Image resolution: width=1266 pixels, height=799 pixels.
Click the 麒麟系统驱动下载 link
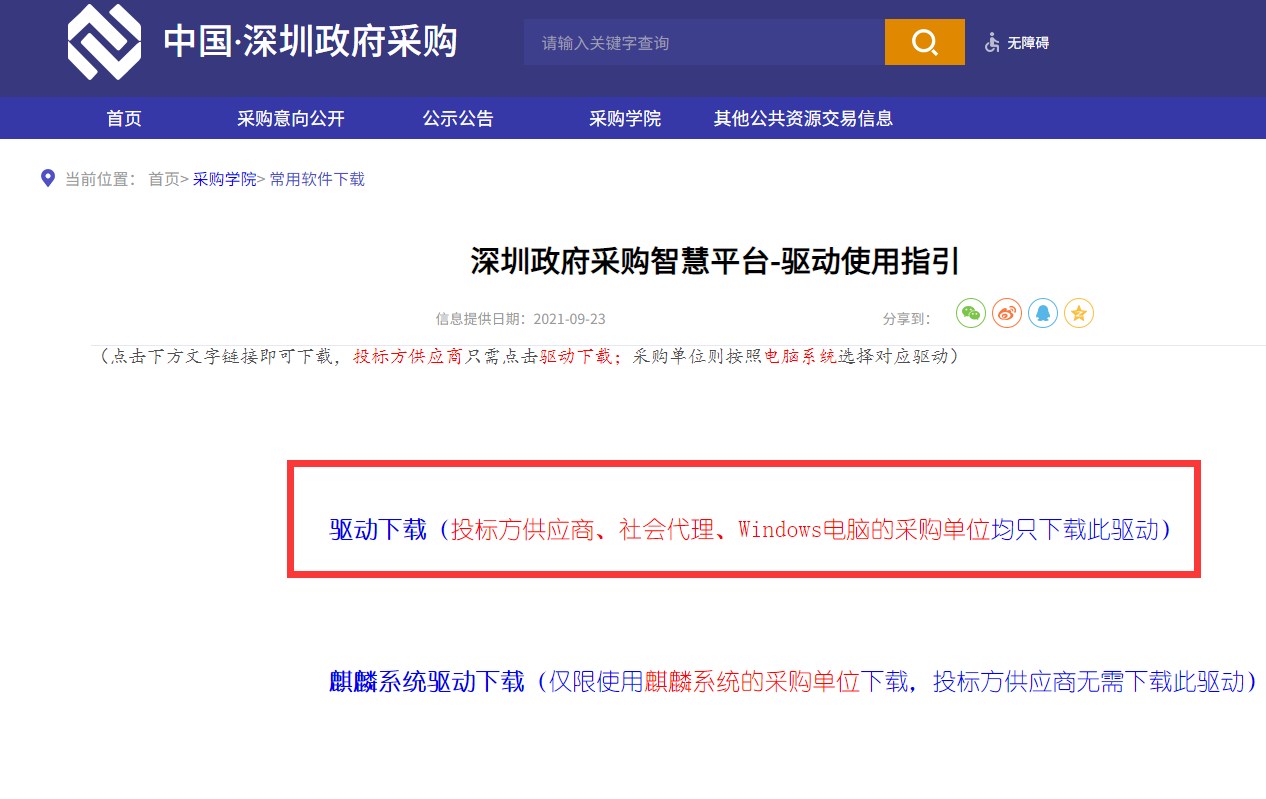426,682
